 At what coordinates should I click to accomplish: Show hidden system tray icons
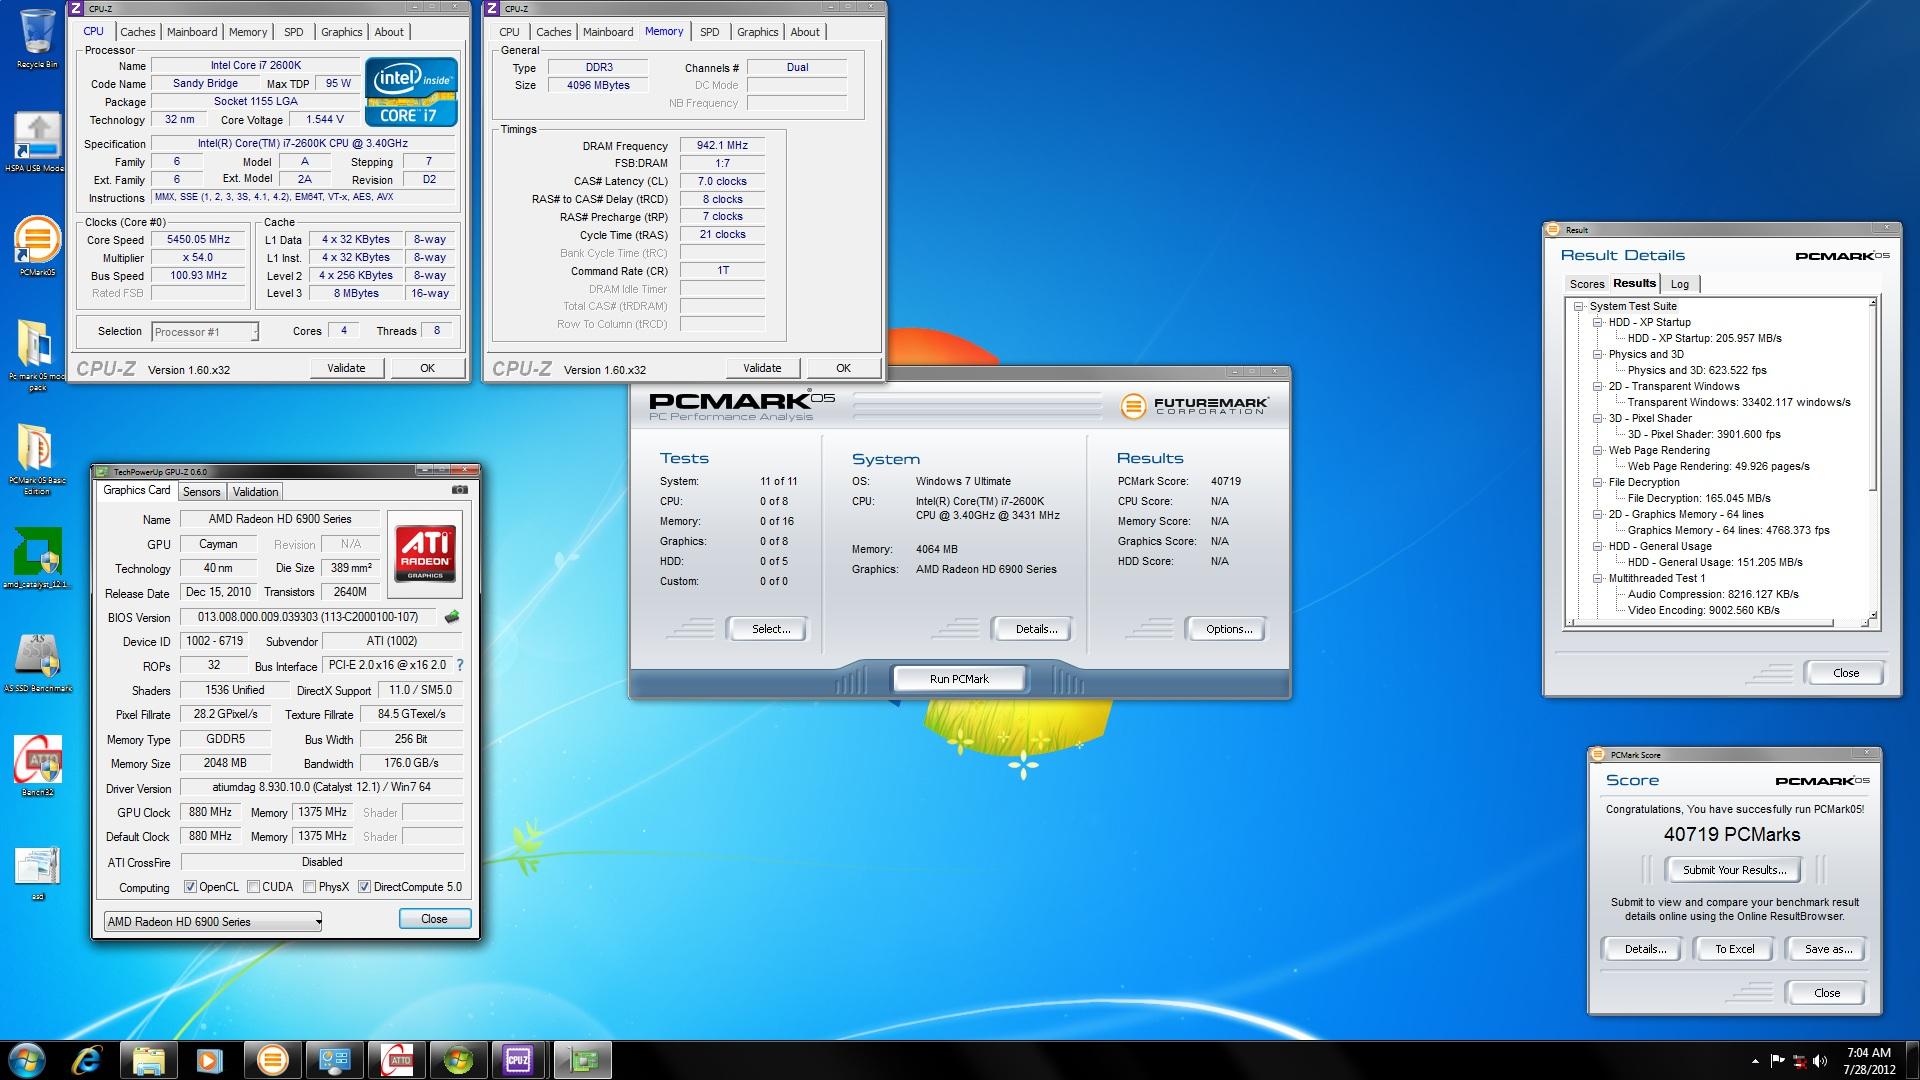point(1755,1060)
